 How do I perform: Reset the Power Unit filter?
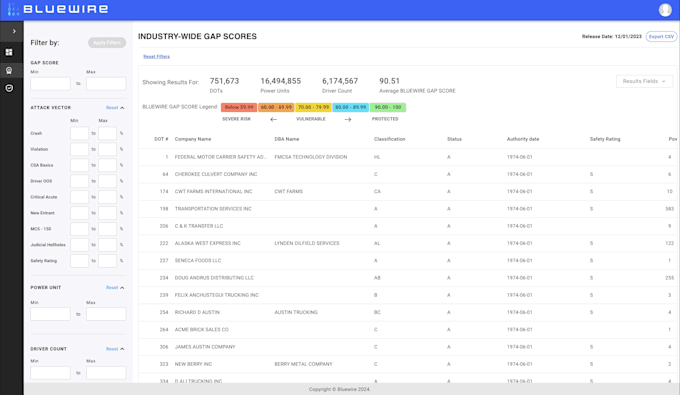pos(112,287)
